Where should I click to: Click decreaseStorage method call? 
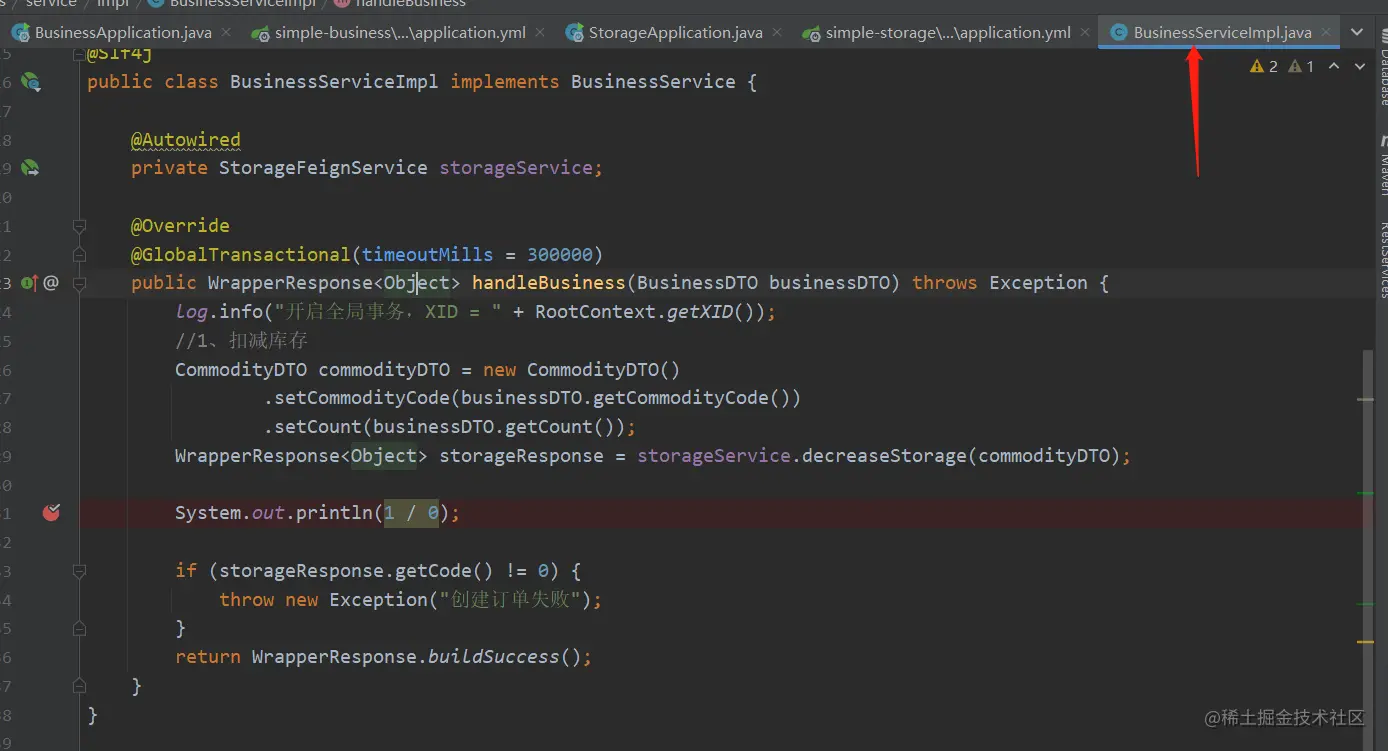[884, 456]
